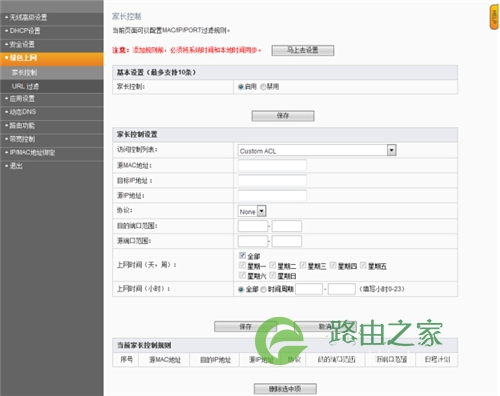
Task: Click 源端口范围 end field
Action: coord(287,241)
